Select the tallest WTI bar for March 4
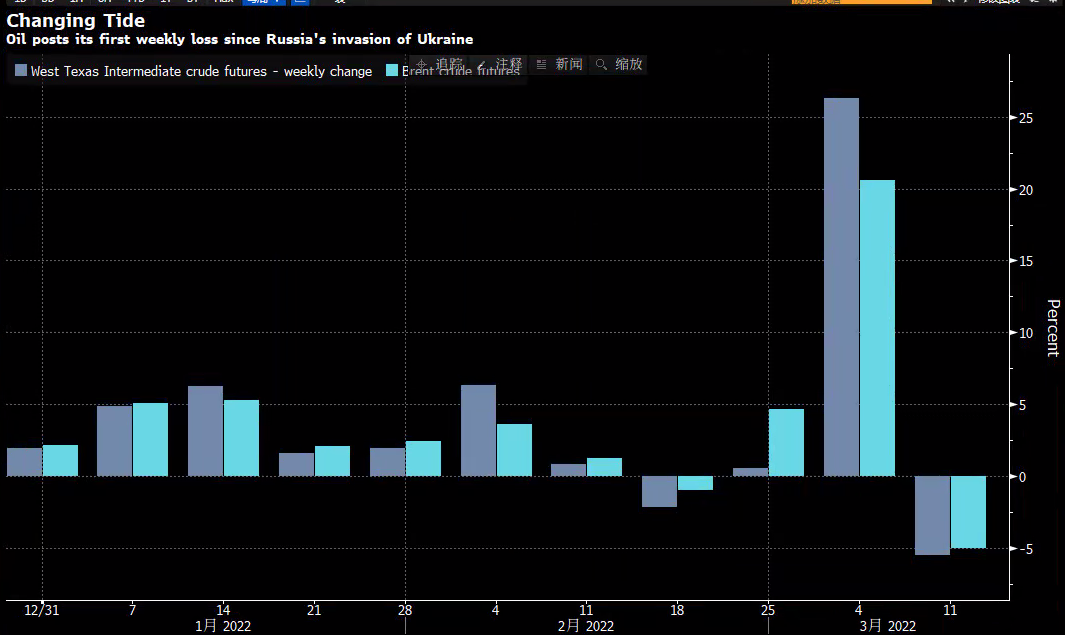This screenshot has width=1065, height=635. click(x=841, y=286)
